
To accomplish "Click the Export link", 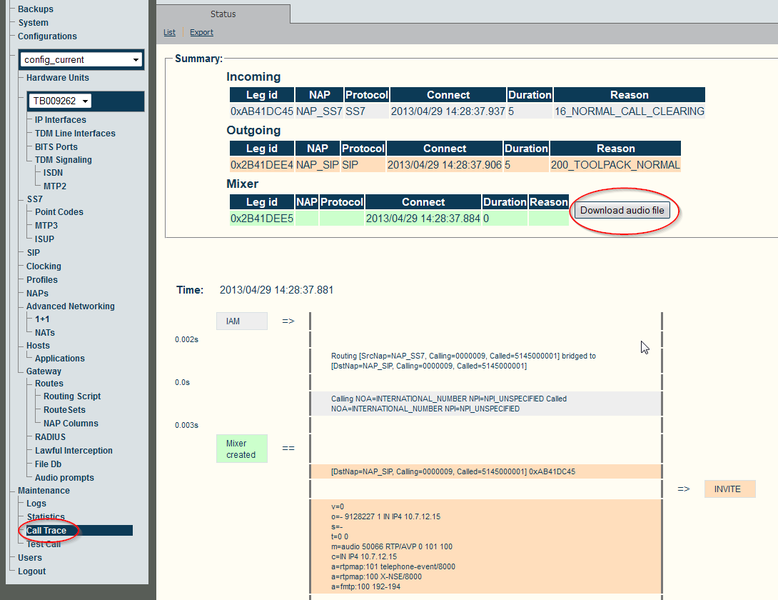I will coord(201,32).
